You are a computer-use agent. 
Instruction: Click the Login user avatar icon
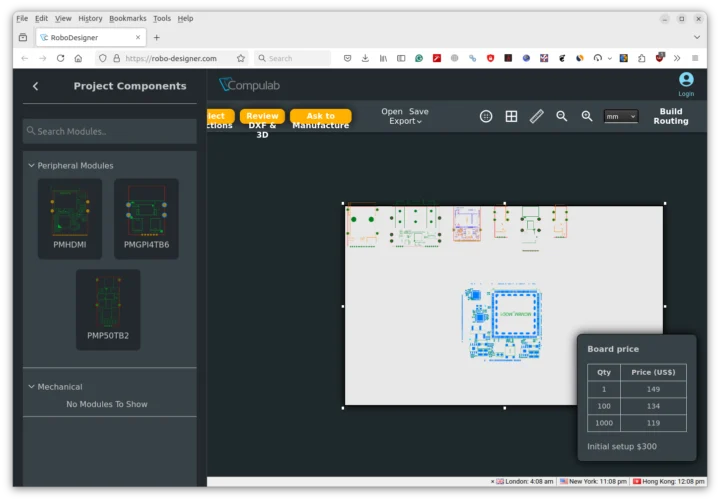coord(686,79)
